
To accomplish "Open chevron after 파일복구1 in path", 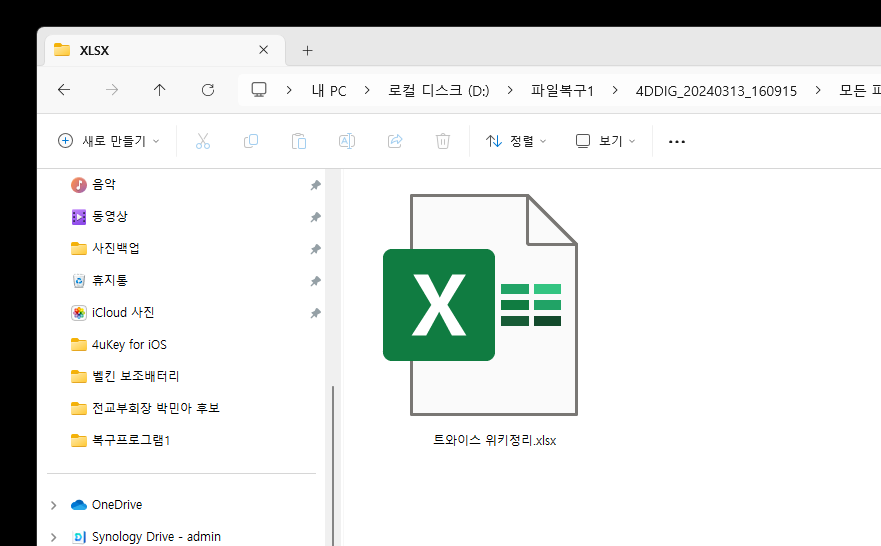I will pos(615,90).
